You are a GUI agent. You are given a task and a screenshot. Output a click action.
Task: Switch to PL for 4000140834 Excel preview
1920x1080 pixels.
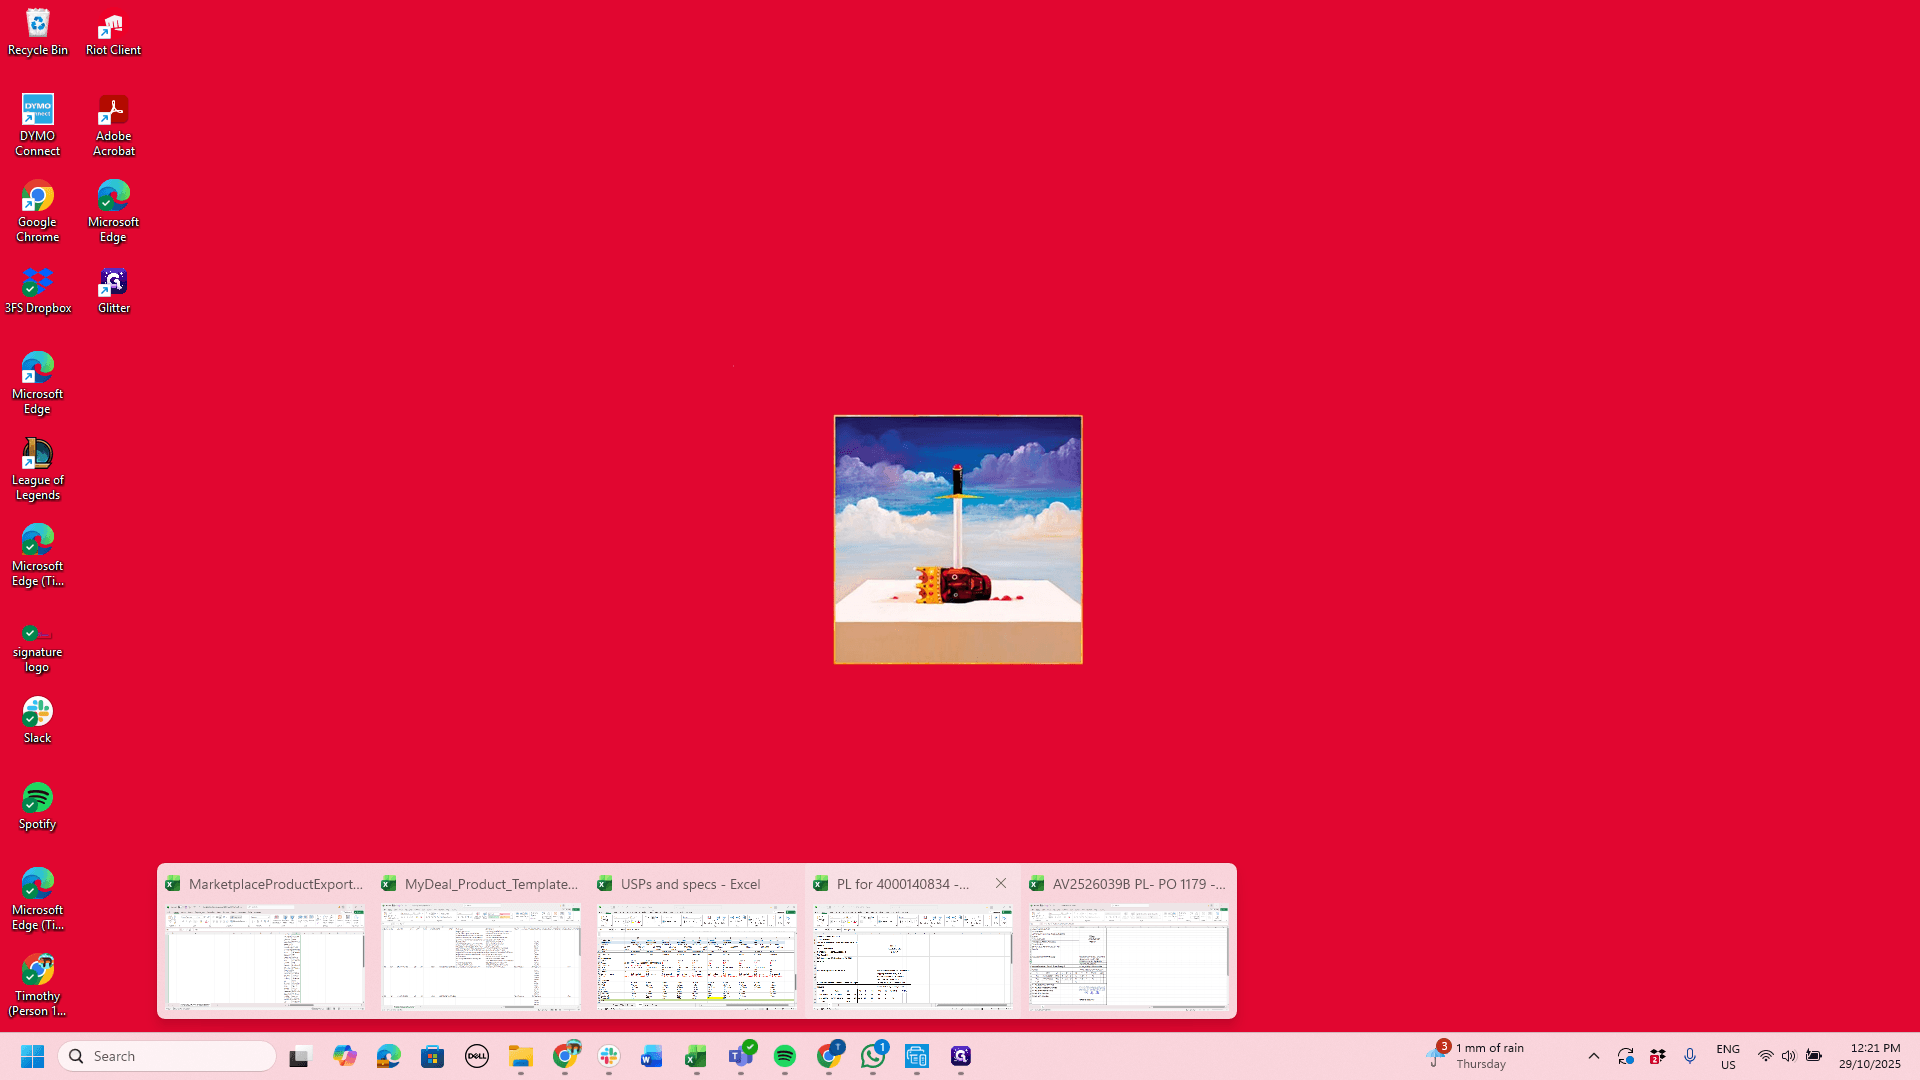[x=913, y=941]
